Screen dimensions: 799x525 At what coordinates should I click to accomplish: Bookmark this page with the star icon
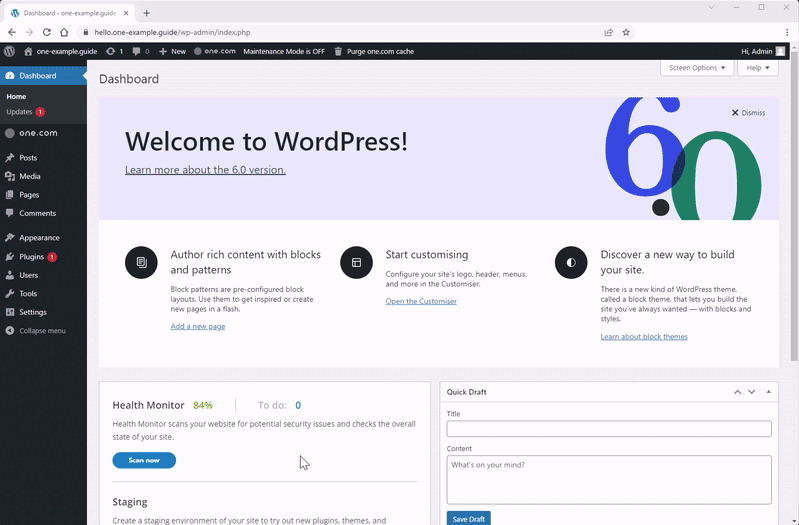pos(626,32)
